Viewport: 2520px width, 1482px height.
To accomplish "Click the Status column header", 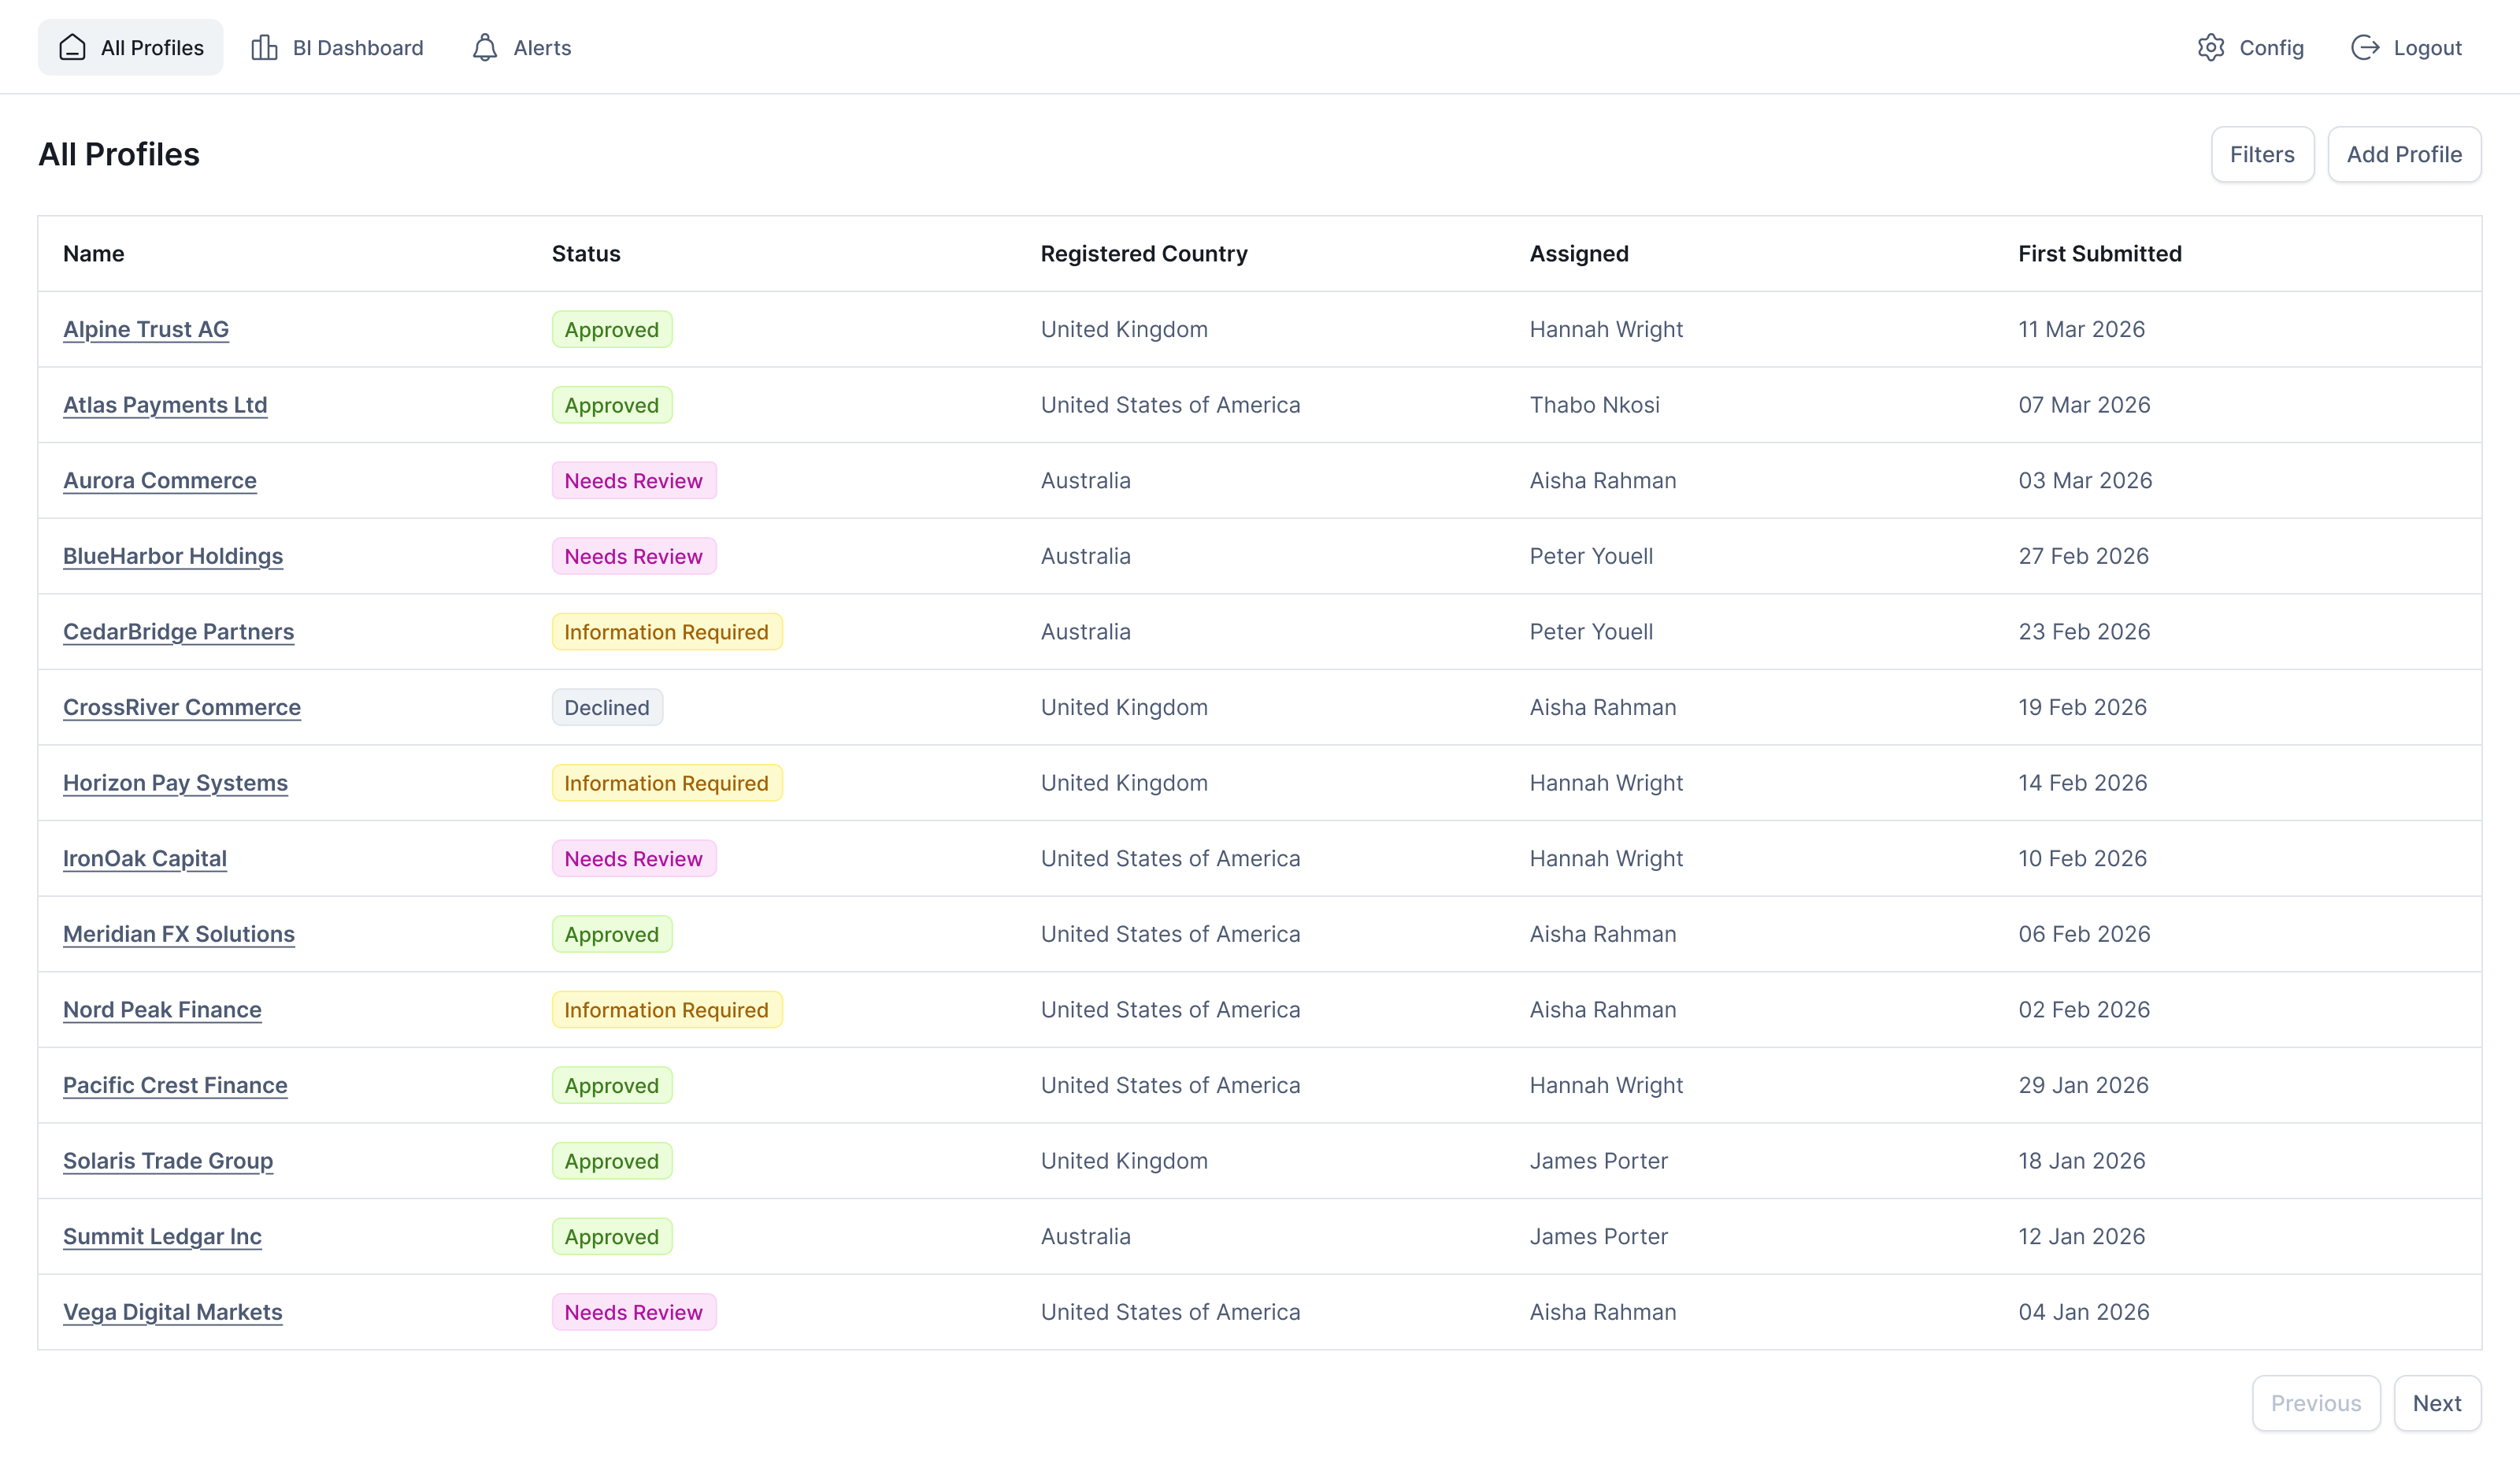I will (x=586, y=254).
